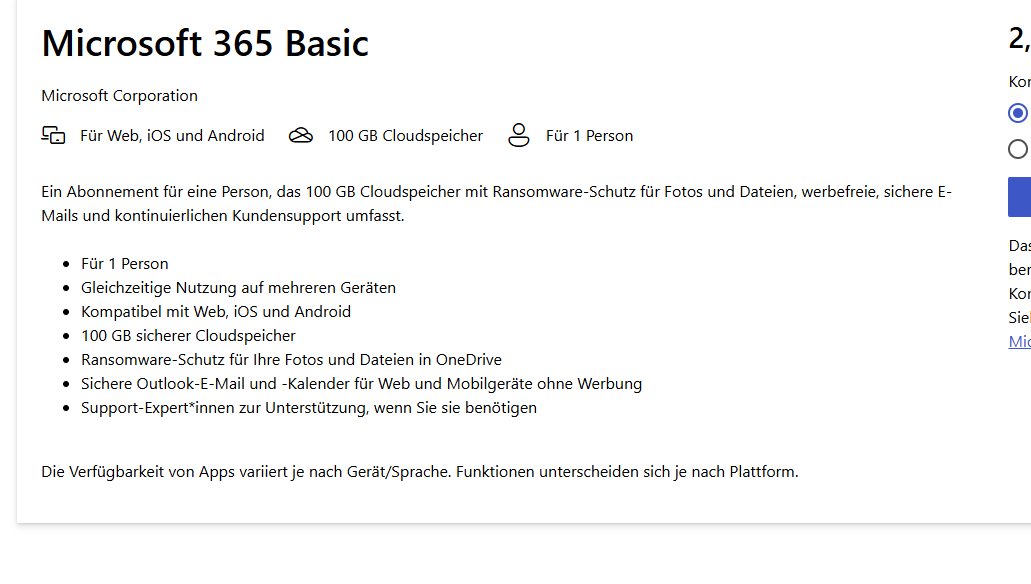1031x584 pixels.
Task: Open the Microsoft link on the right panel
Action: [x=1019, y=341]
